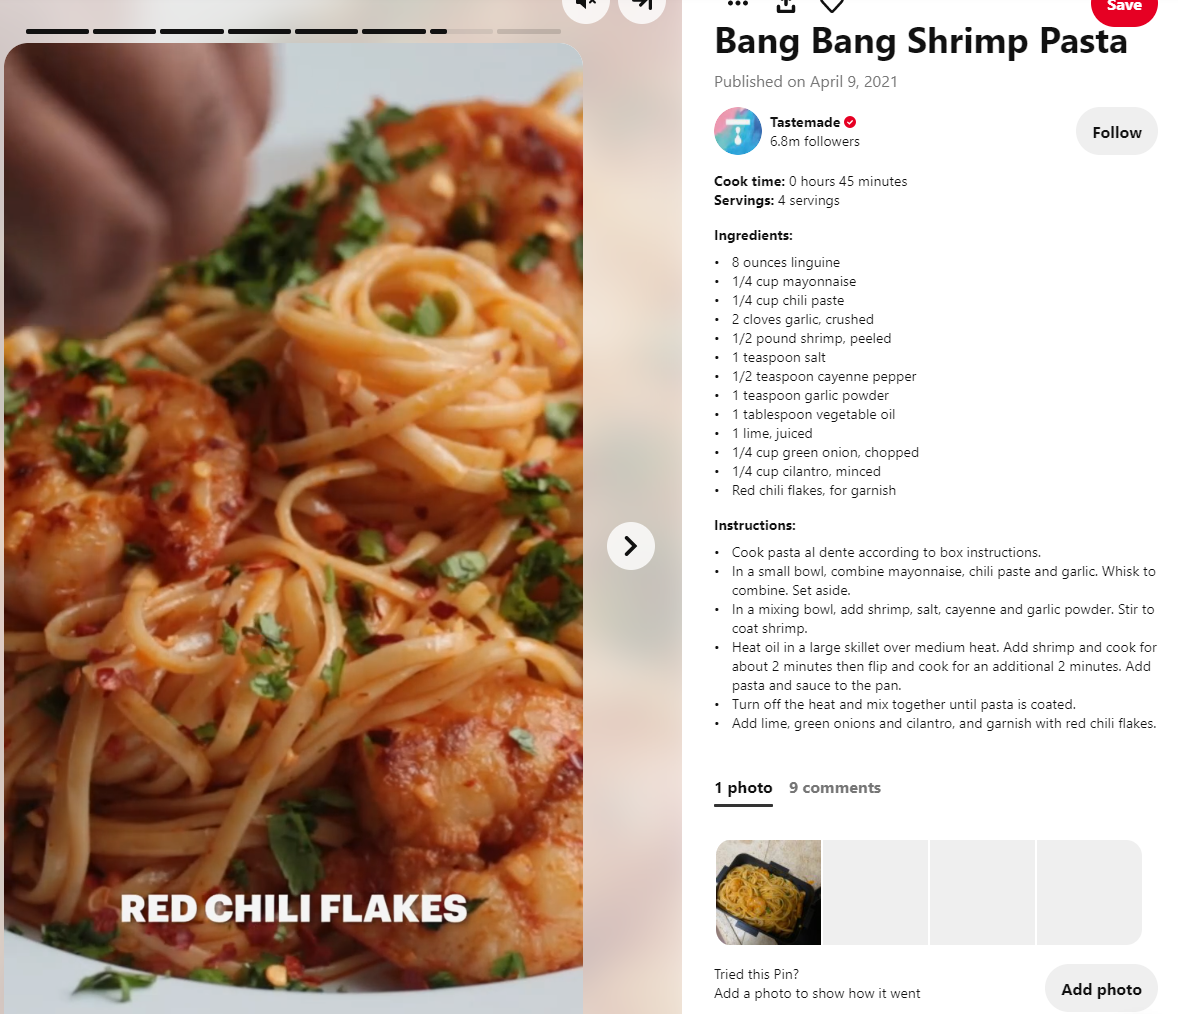Click the Tastemade profile name
This screenshot has height=1014, width=1178.
805,122
